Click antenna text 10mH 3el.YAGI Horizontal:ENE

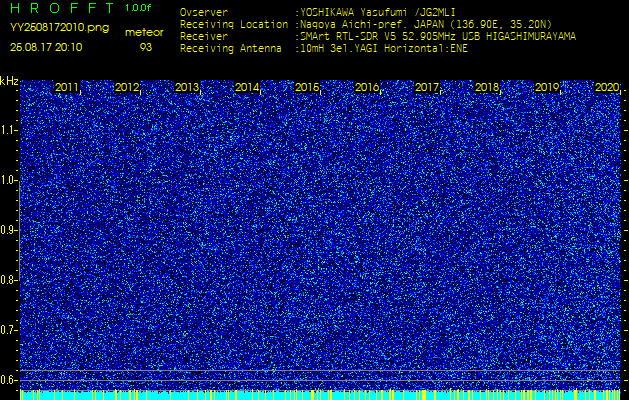pos(383,49)
